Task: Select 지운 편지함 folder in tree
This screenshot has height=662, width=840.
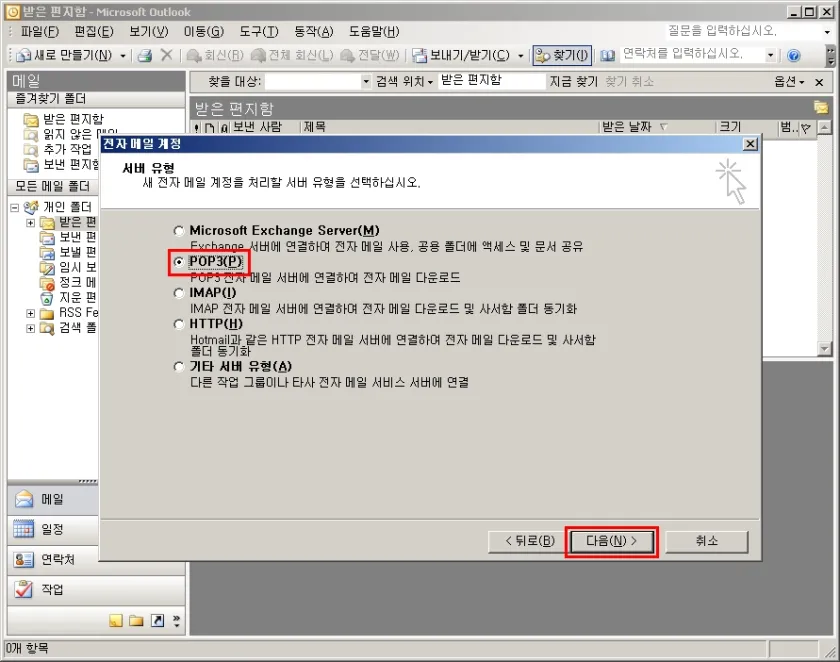Action: click(x=69, y=297)
